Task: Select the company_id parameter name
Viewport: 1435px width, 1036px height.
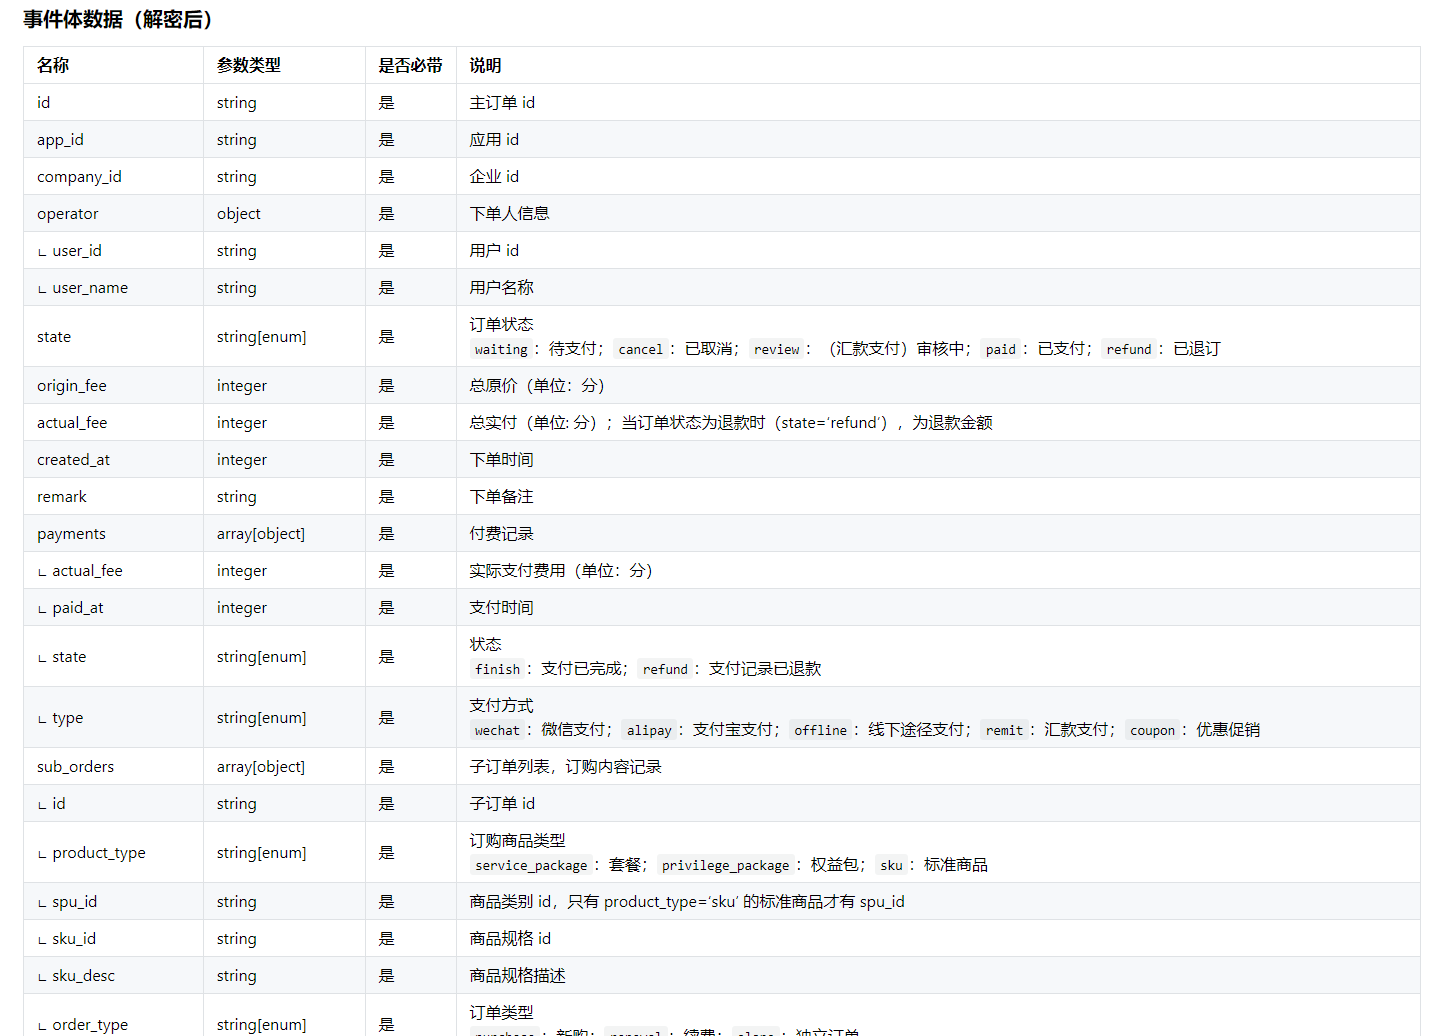Action: tap(79, 177)
